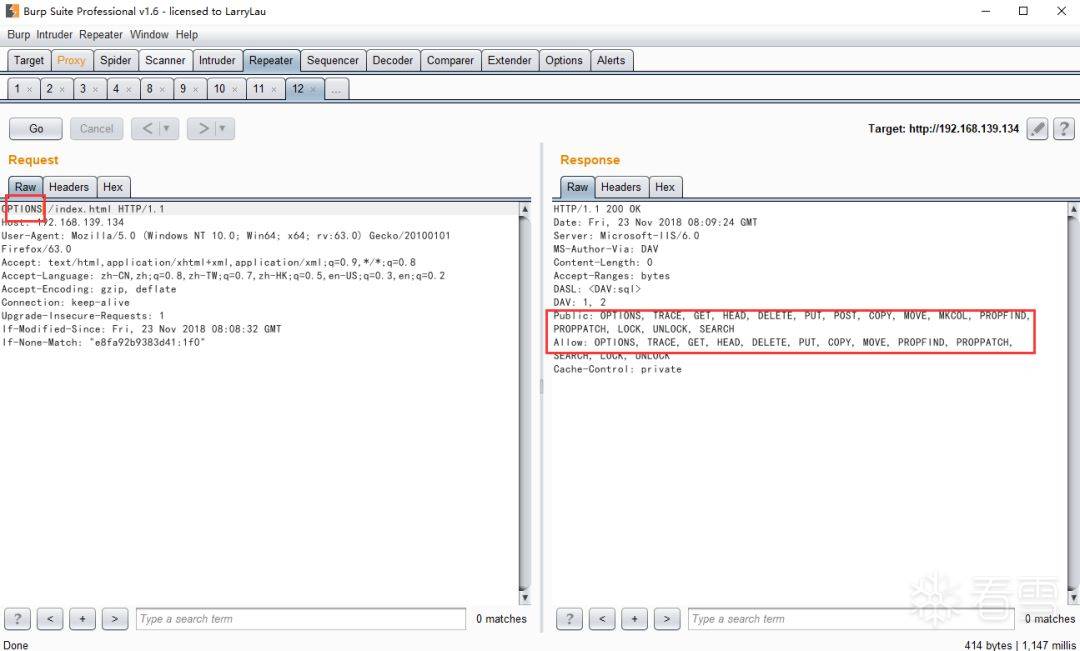Click the Burp Suite application icon in title bar

point(12,11)
